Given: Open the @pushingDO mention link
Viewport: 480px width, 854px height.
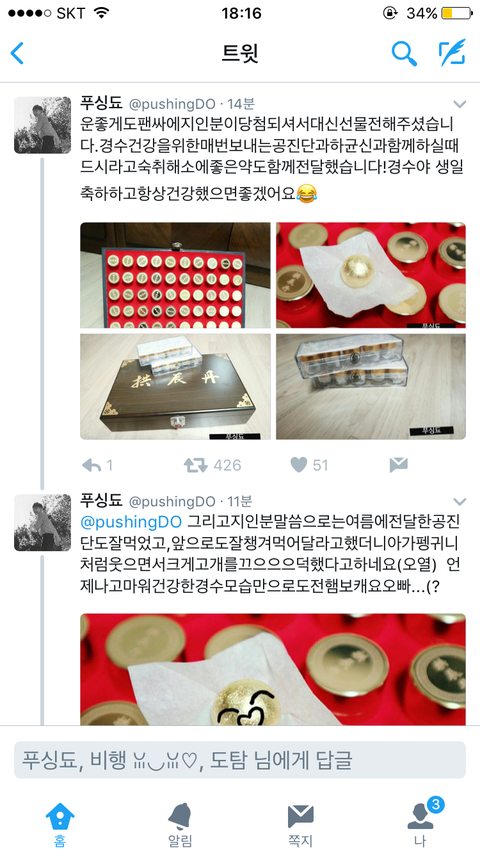Looking at the screenshot, I should tap(131, 522).
